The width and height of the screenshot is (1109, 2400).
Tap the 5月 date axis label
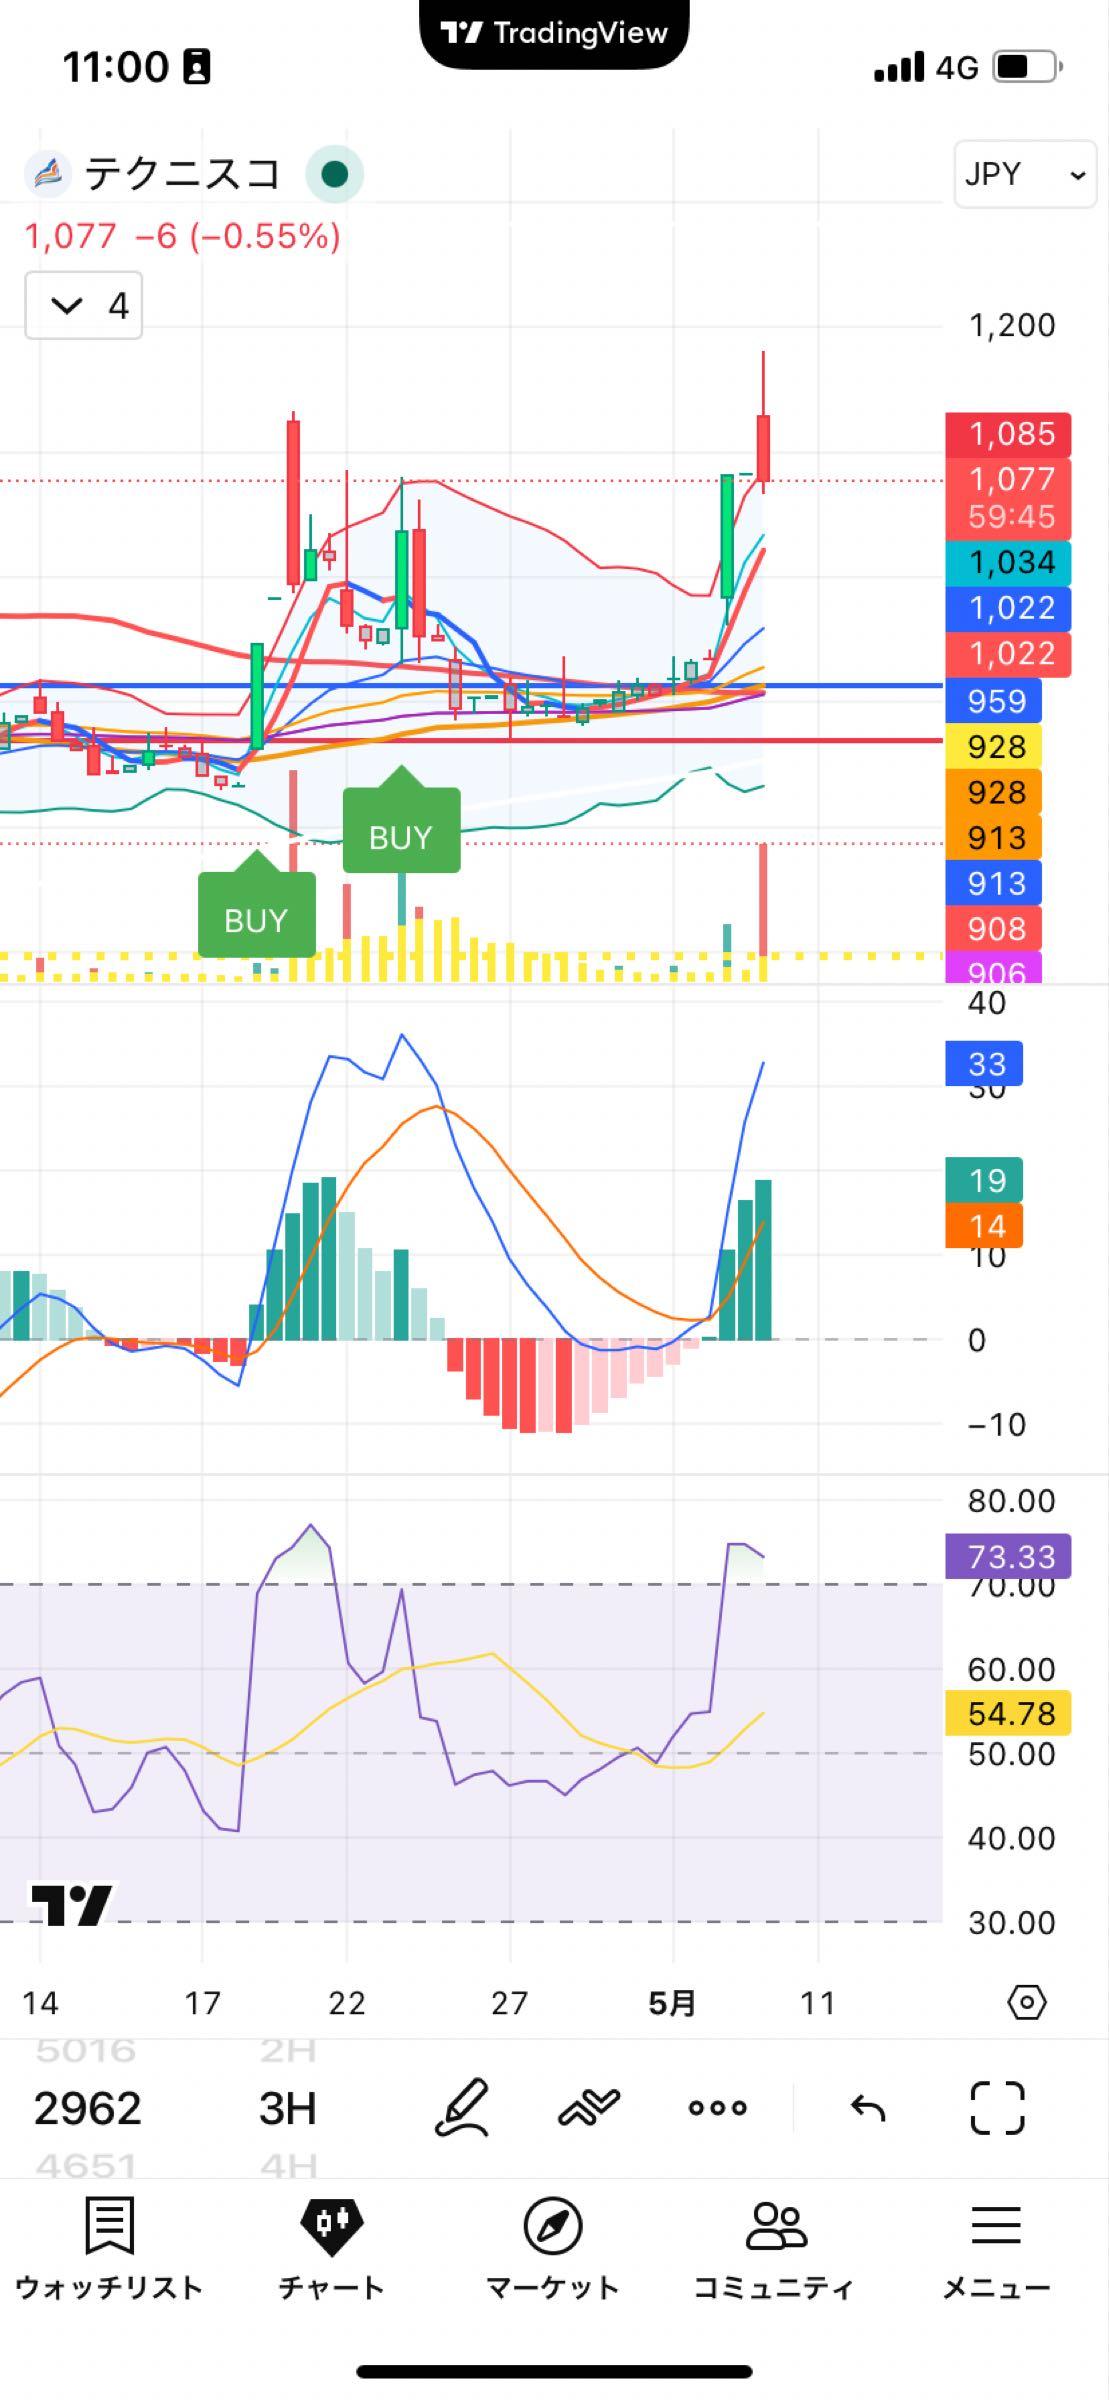672,2003
